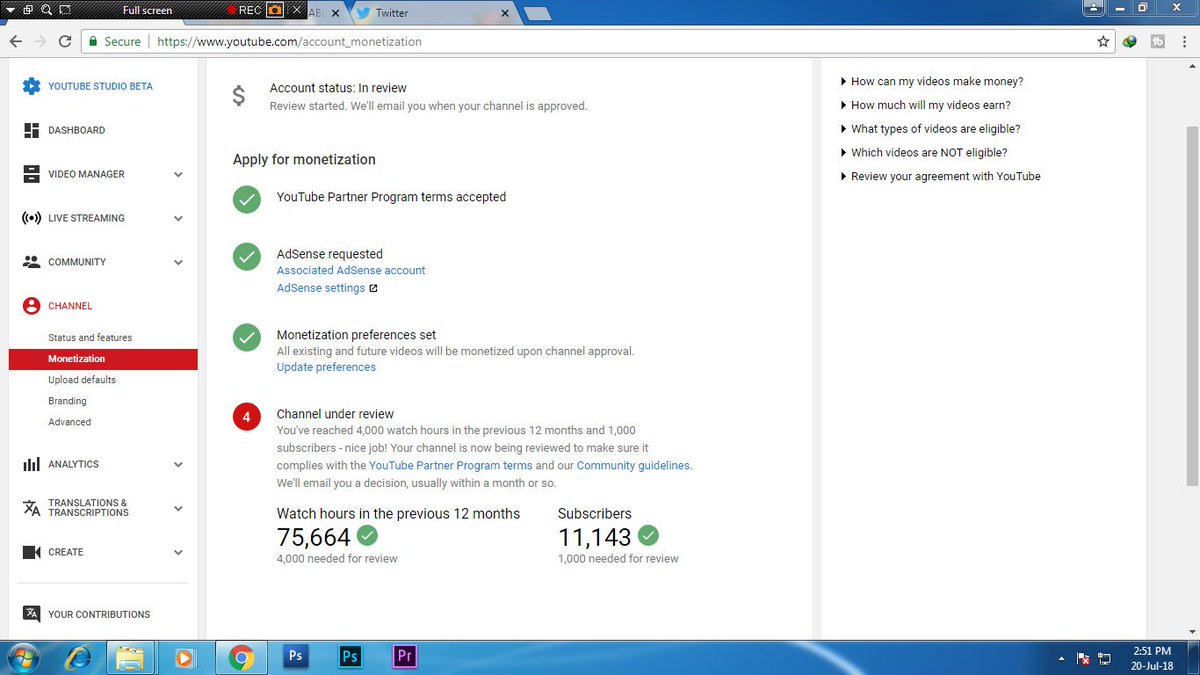Expand 'How much will my videos earn?'
1200x675 pixels.
[x=926, y=105]
